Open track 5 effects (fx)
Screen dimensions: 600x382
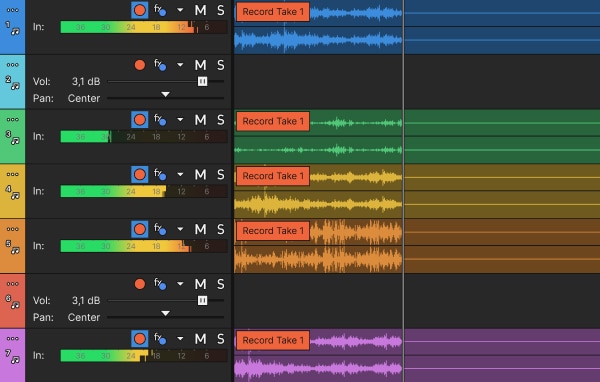(x=160, y=229)
